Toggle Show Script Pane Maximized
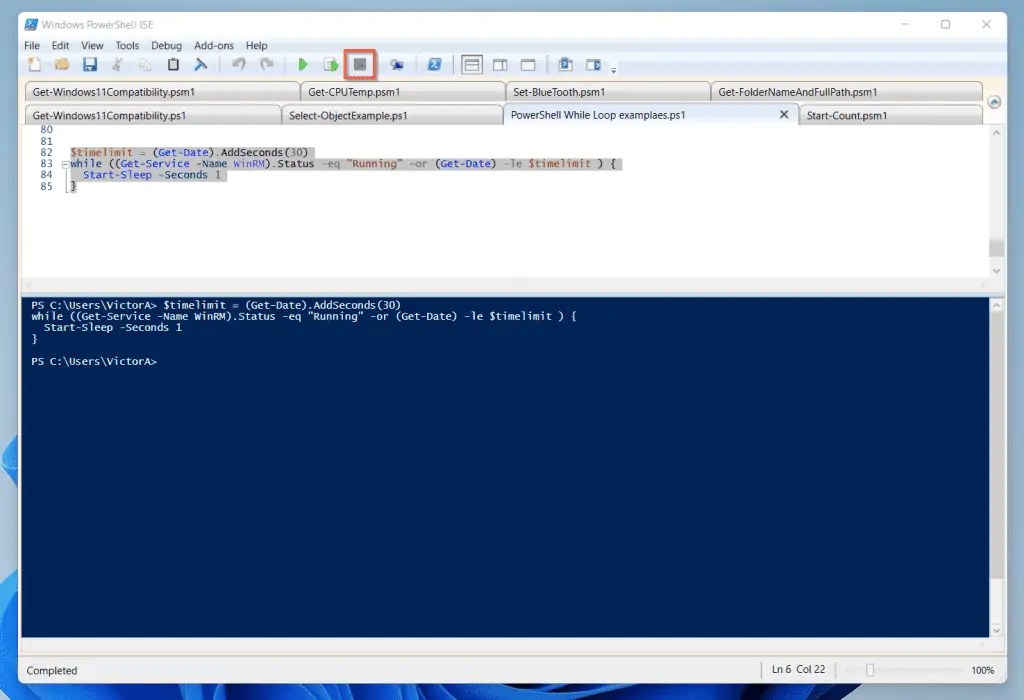This screenshot has height=700, width=1024. click(527, 64)
